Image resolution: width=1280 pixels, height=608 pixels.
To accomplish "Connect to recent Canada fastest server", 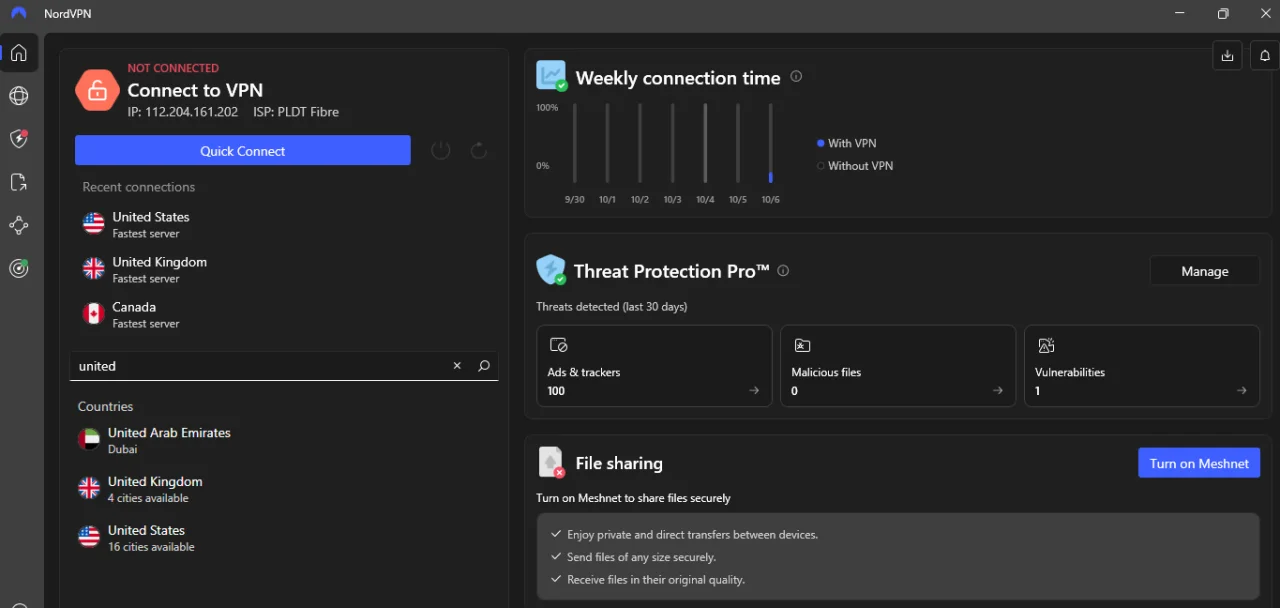I will (x=284, y=314).
